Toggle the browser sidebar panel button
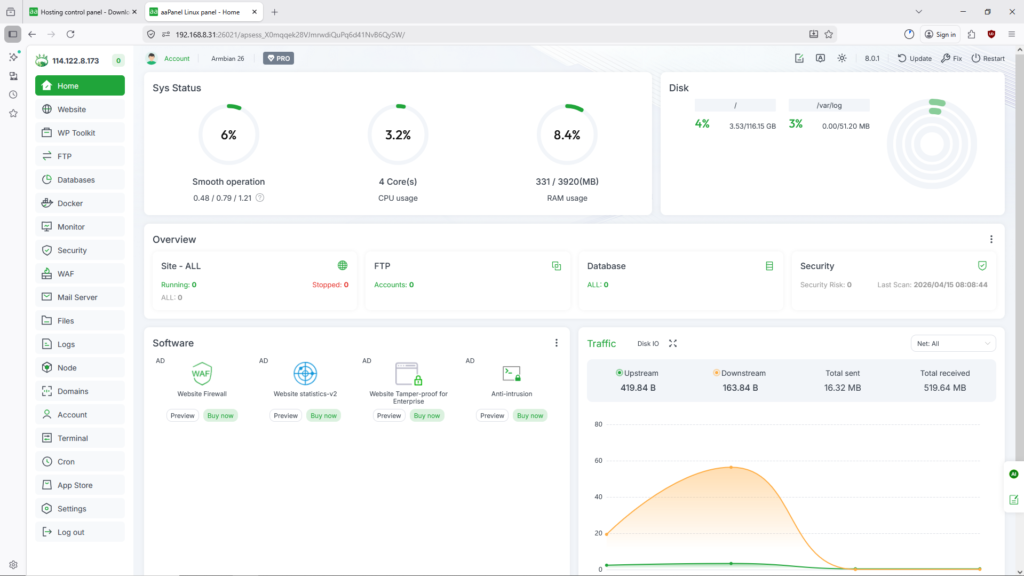The width and height of the screenshot is (1024, 576). point(12,33)
